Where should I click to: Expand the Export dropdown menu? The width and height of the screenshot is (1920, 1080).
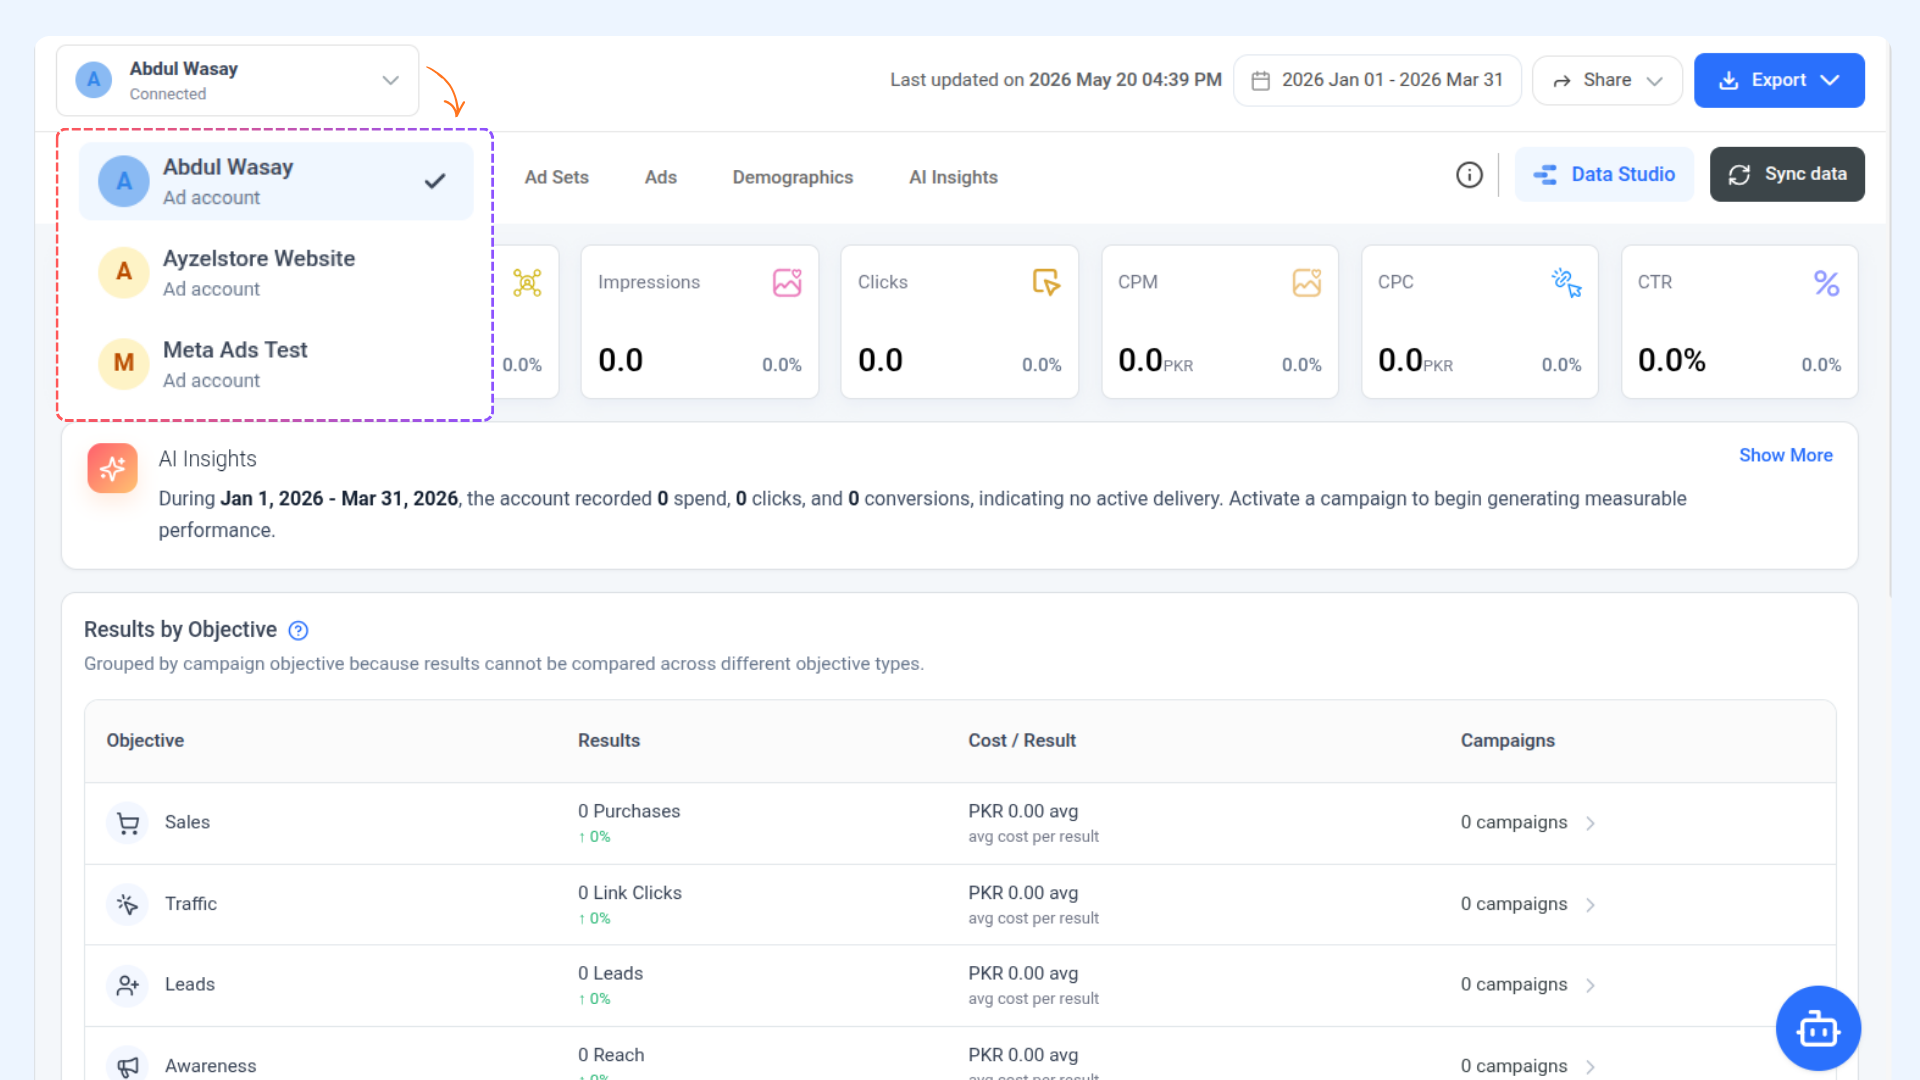click(1778, 80)
